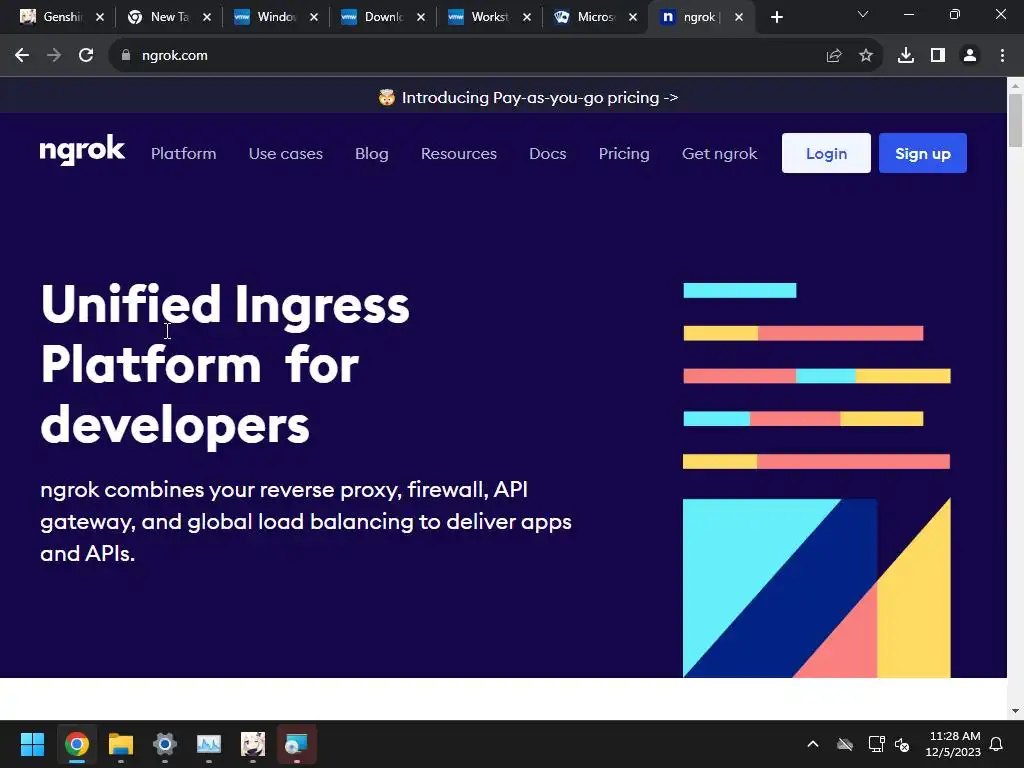Close the Download tab

[421, 17]
